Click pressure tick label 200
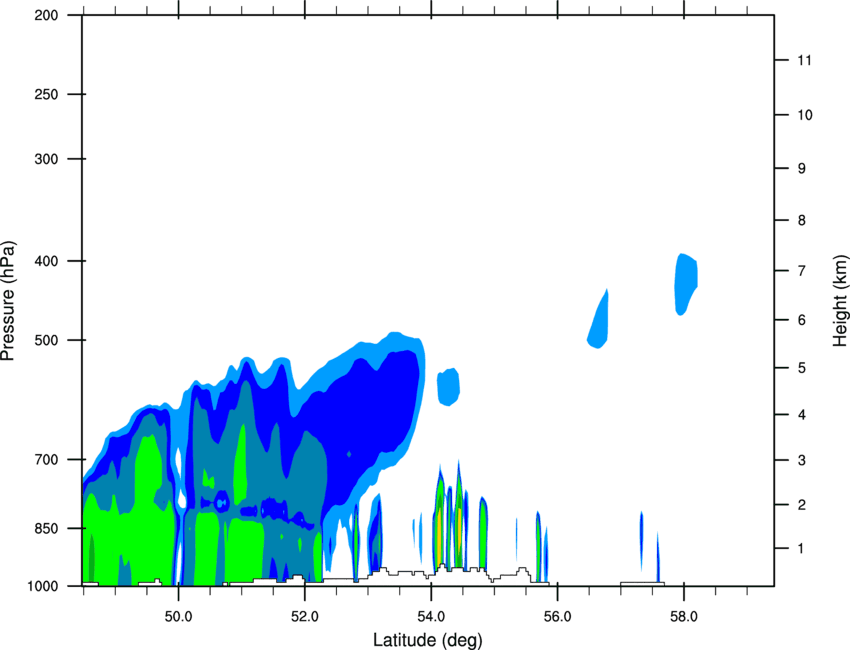The width and height of the screenshot is (850, 650). pos(46,15)
